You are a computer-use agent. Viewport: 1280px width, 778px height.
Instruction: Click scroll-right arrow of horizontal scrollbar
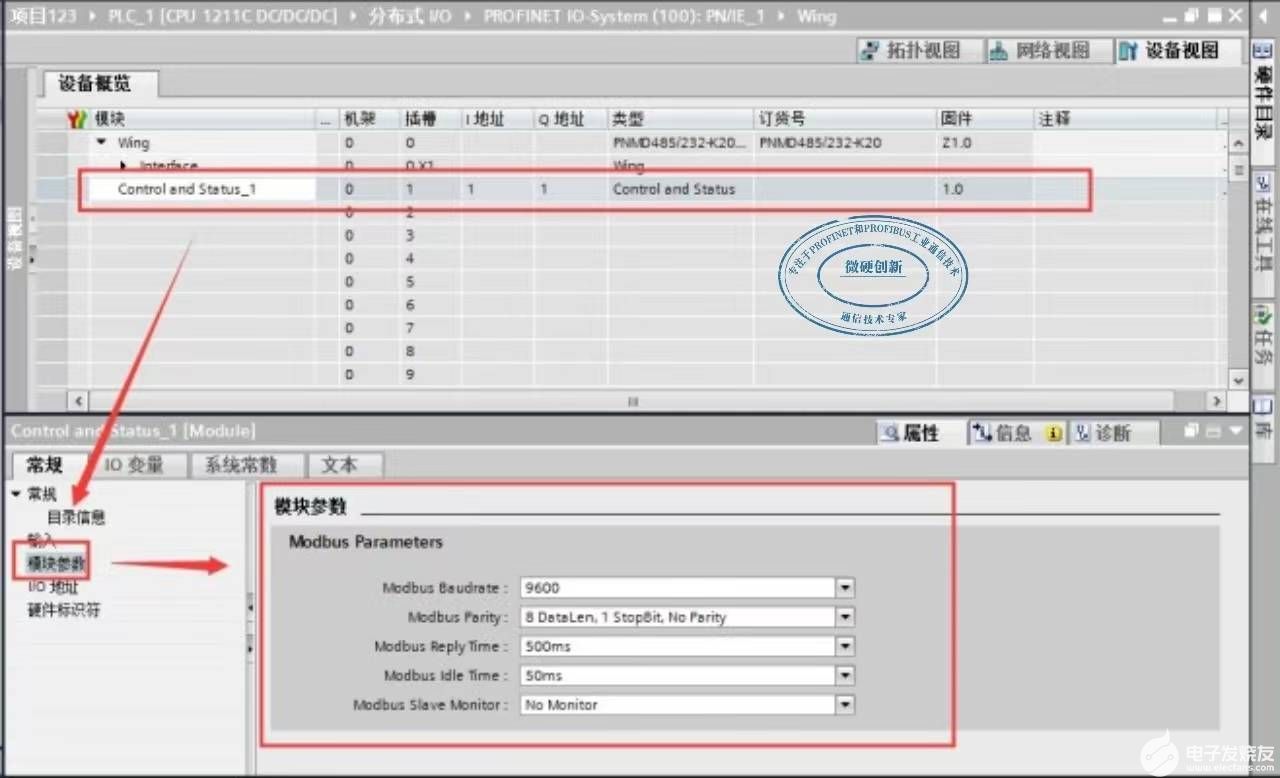1215,401
